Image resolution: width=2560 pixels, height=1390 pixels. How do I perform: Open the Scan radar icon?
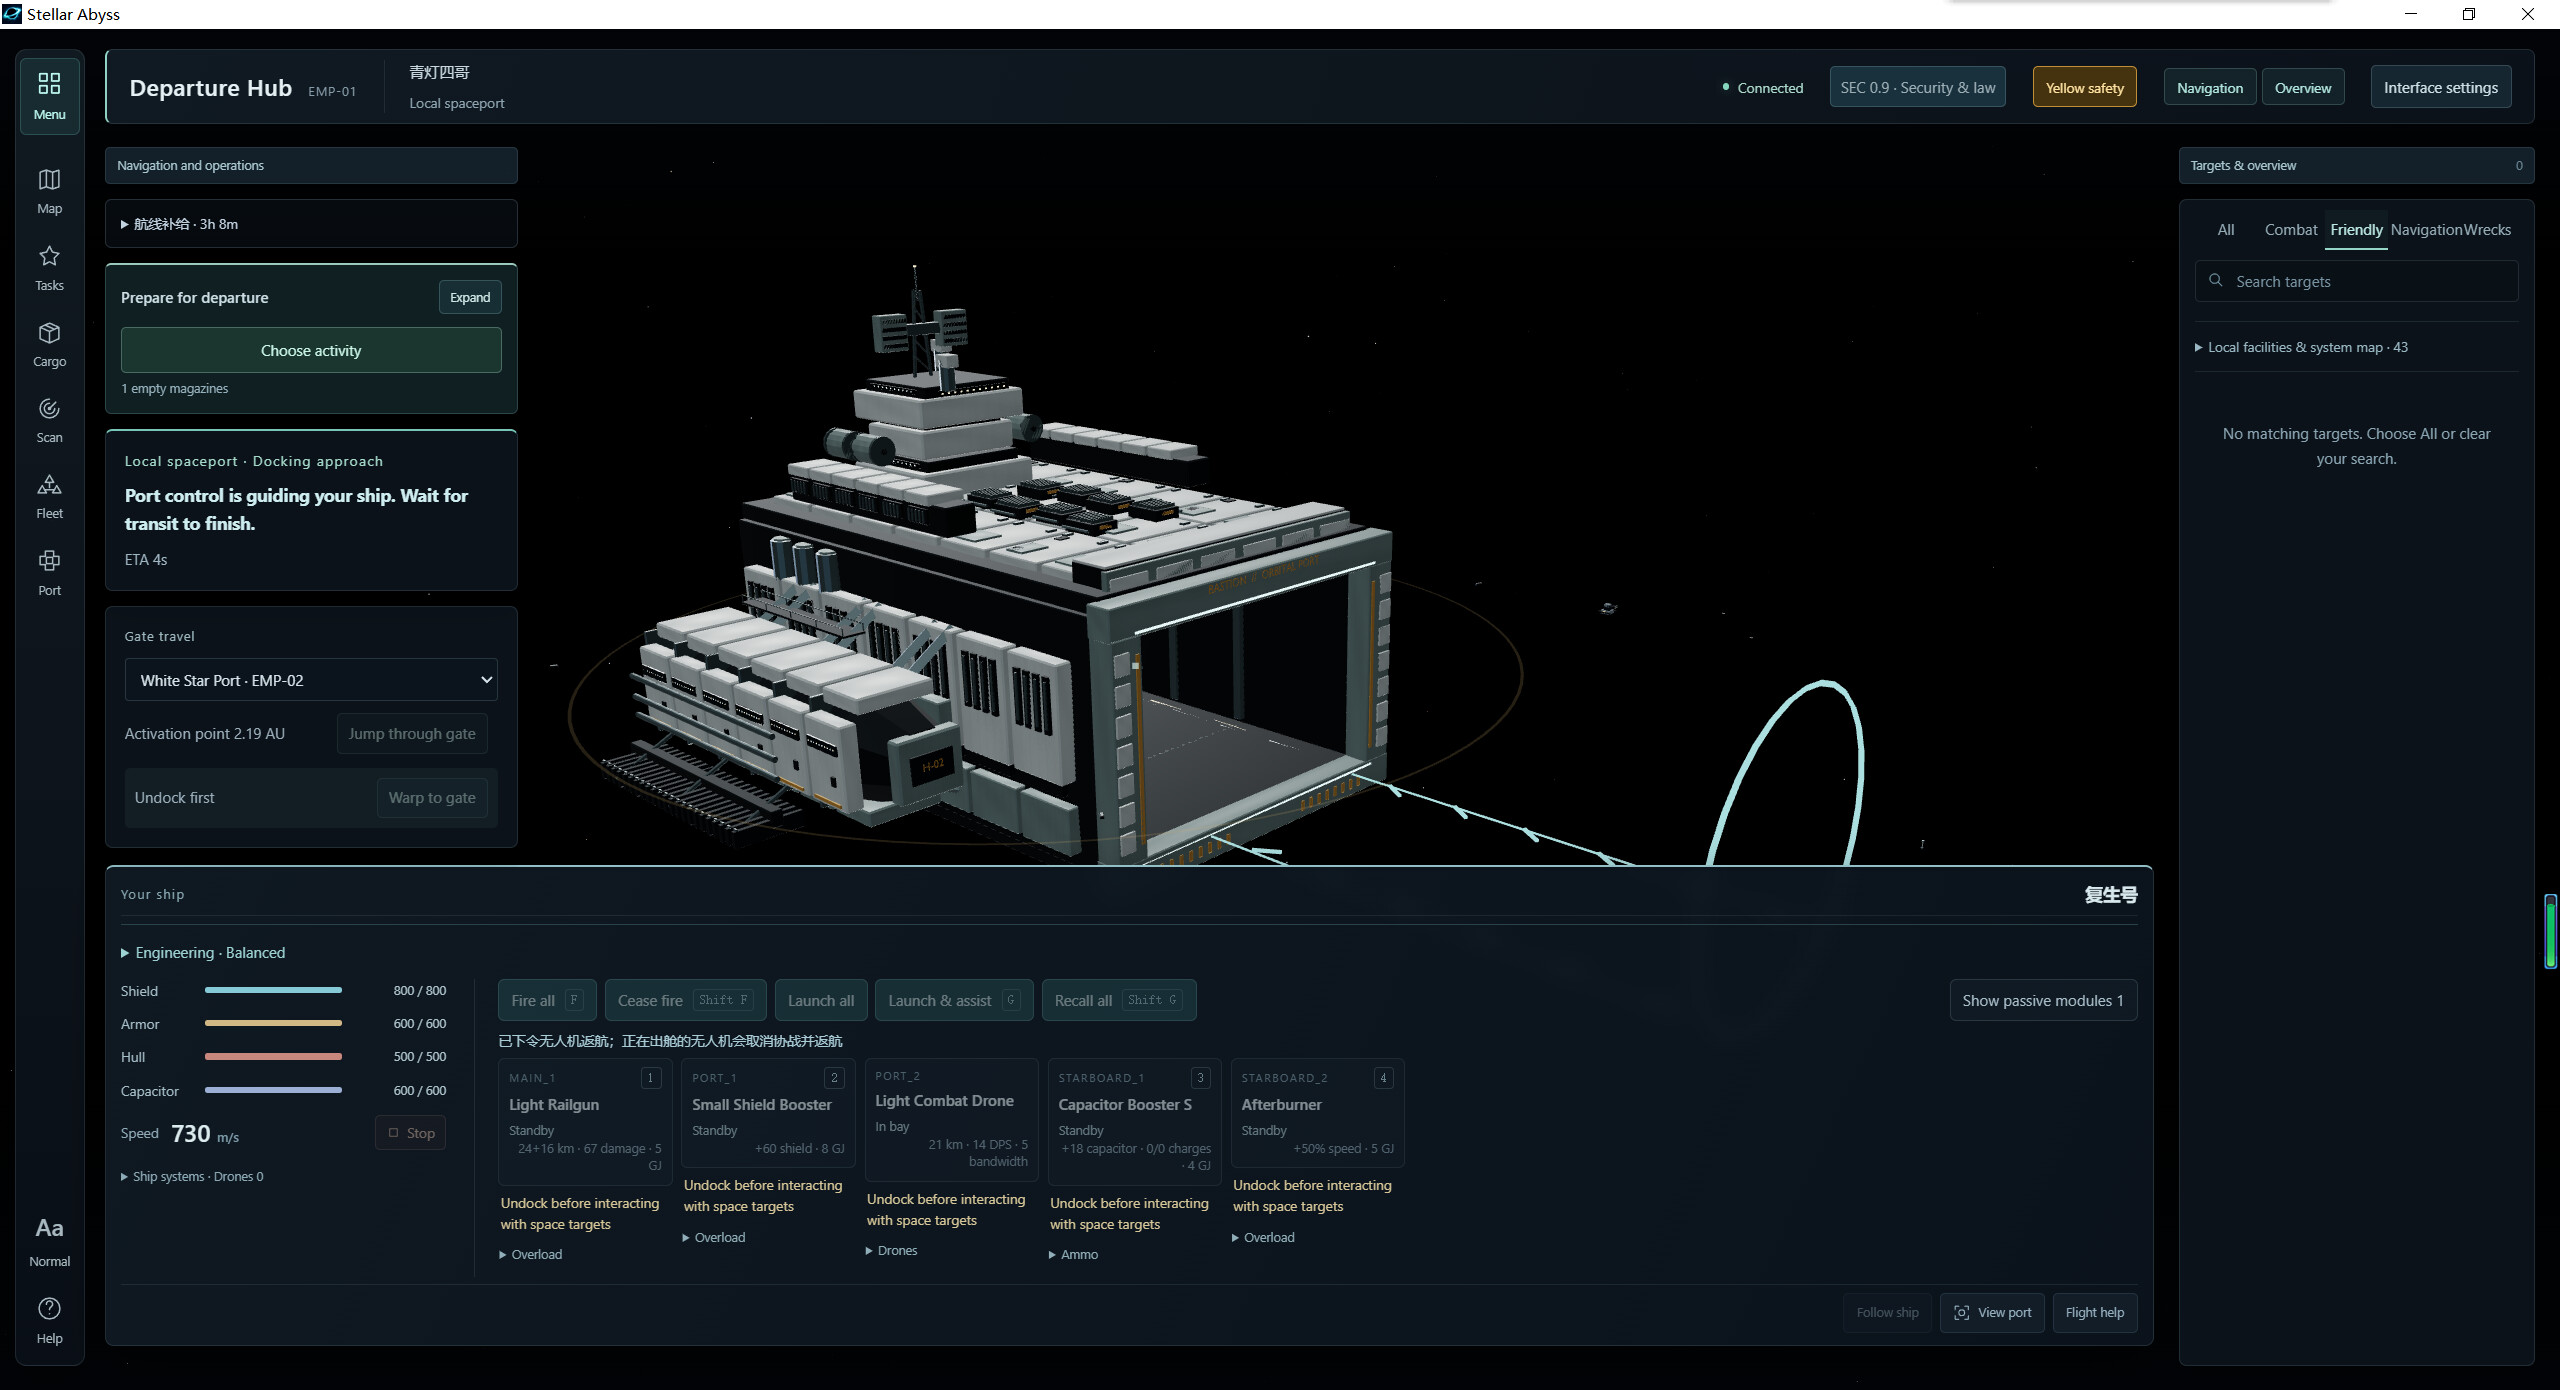click(x=49, y=420)
